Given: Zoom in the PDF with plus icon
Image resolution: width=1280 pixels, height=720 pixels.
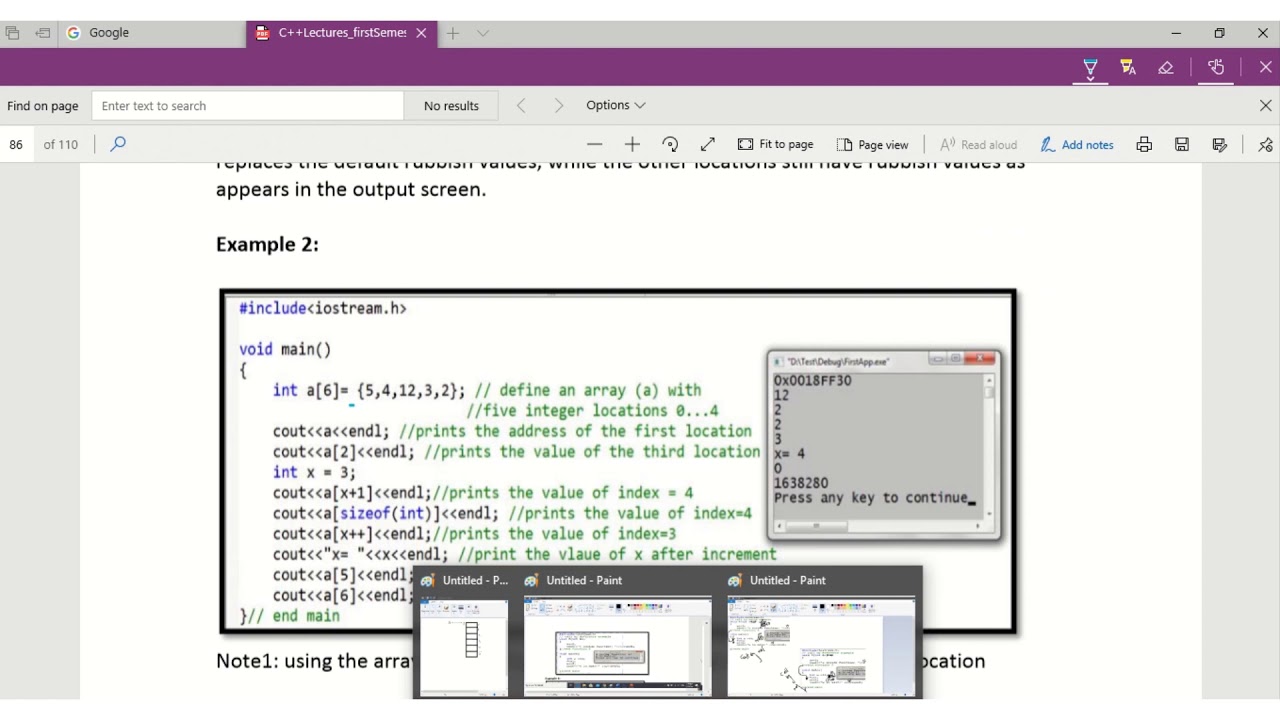Looking at the screenshot, I should pyautogui.click(x=632, y=144).
